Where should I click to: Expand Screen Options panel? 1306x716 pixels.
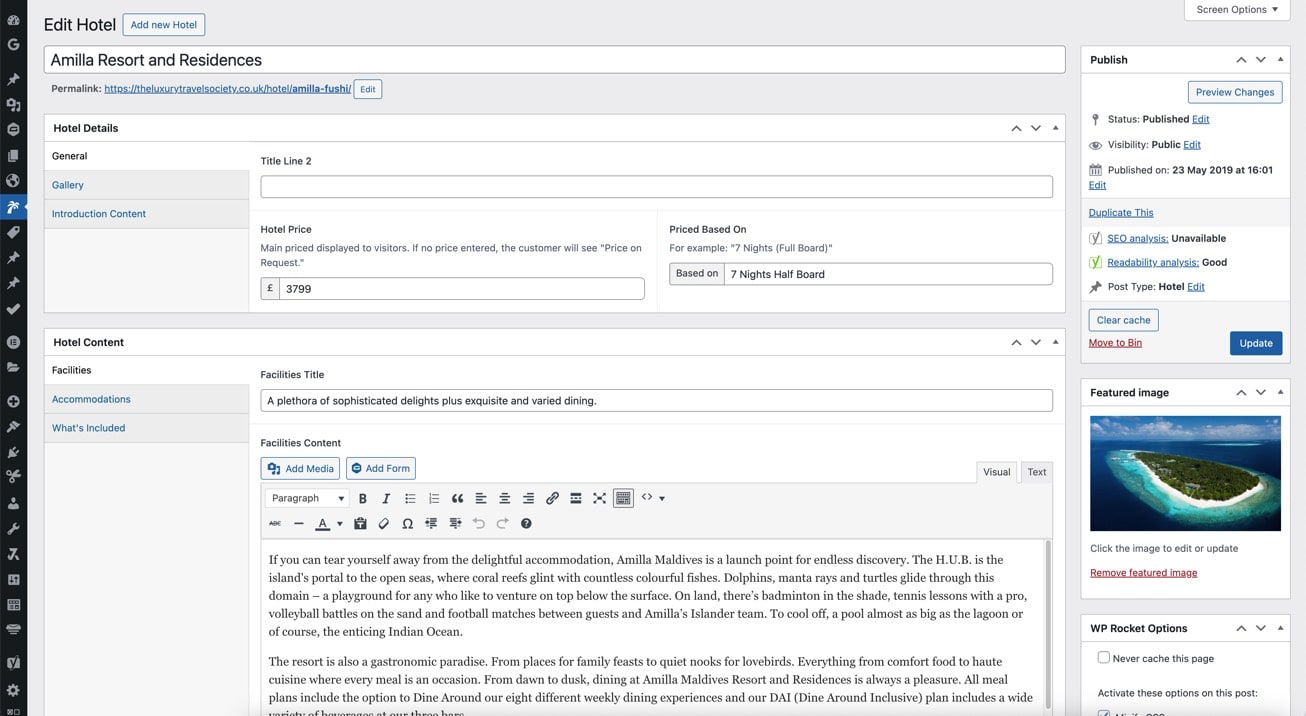coord(1237,10)
